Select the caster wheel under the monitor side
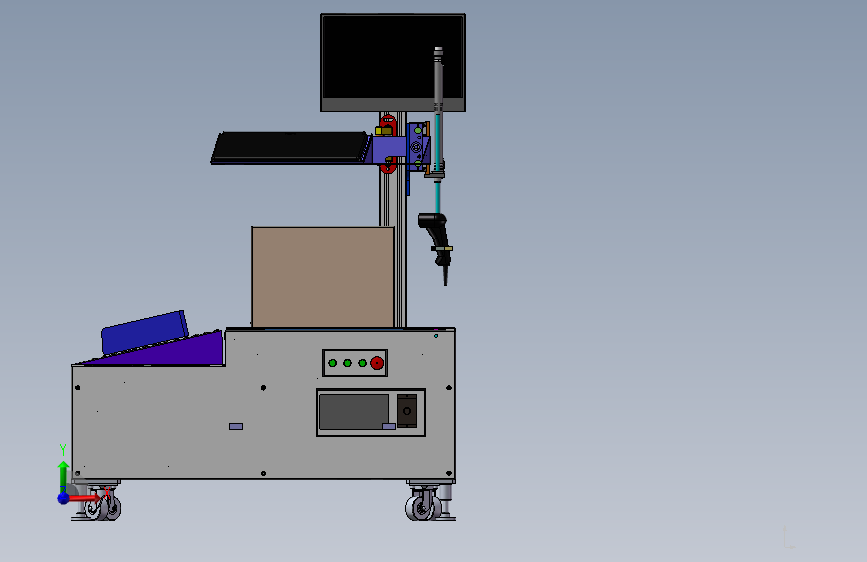The image size is (867, 562). click(423, 506)
